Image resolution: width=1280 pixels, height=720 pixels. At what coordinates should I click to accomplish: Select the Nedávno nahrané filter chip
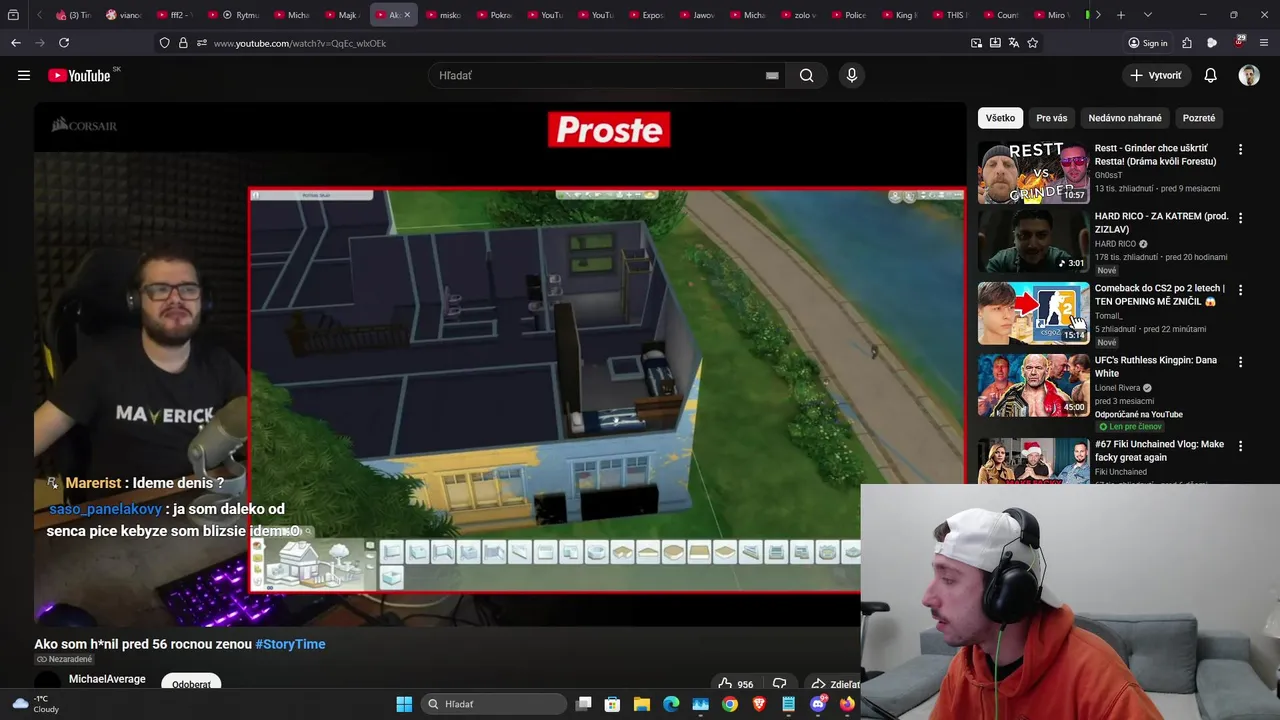pyautogui.click(x=1125, y=118)
